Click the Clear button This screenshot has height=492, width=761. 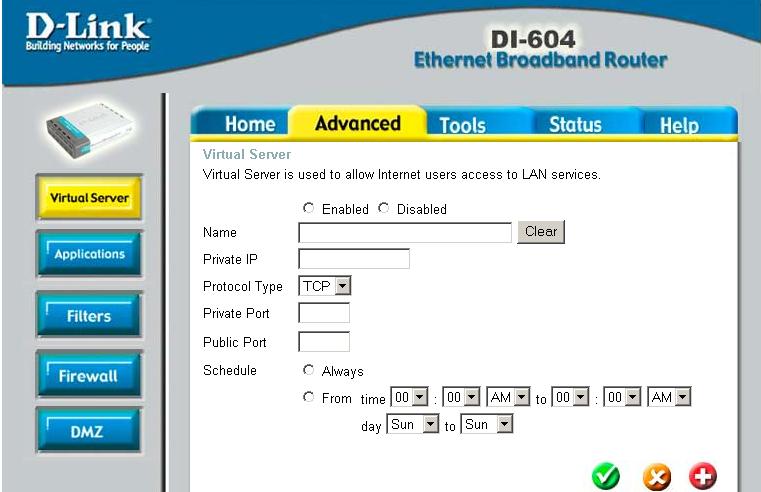[541, 231]
